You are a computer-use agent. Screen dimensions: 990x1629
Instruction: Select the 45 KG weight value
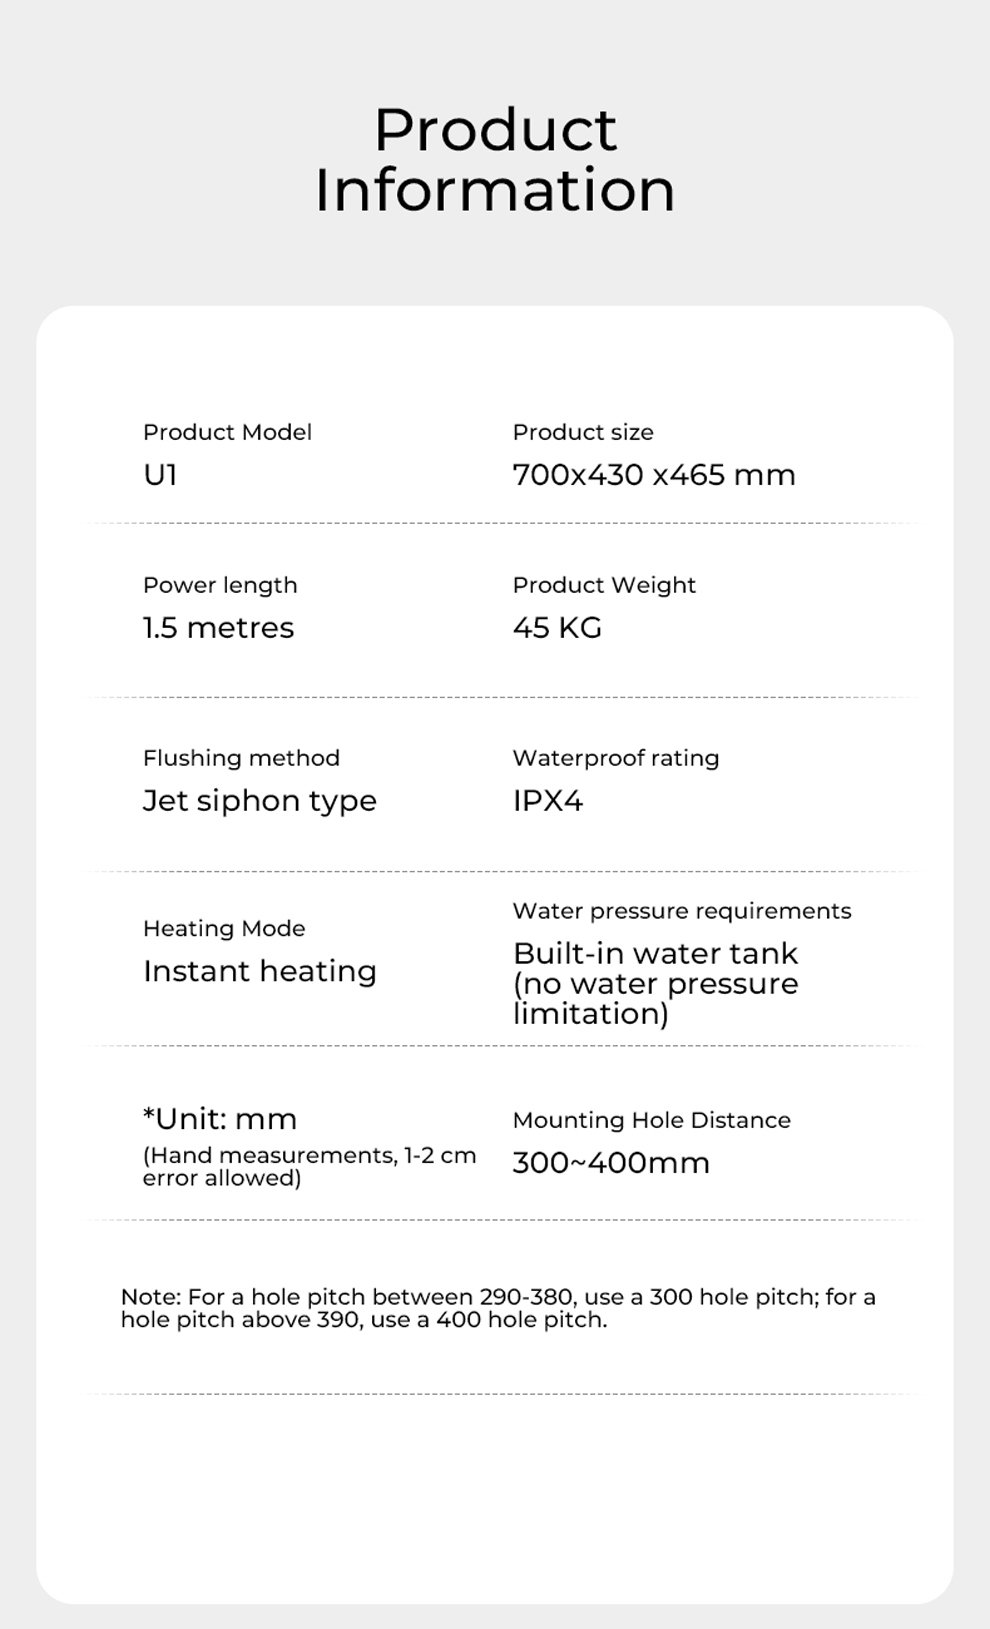(x=557, y=628)
